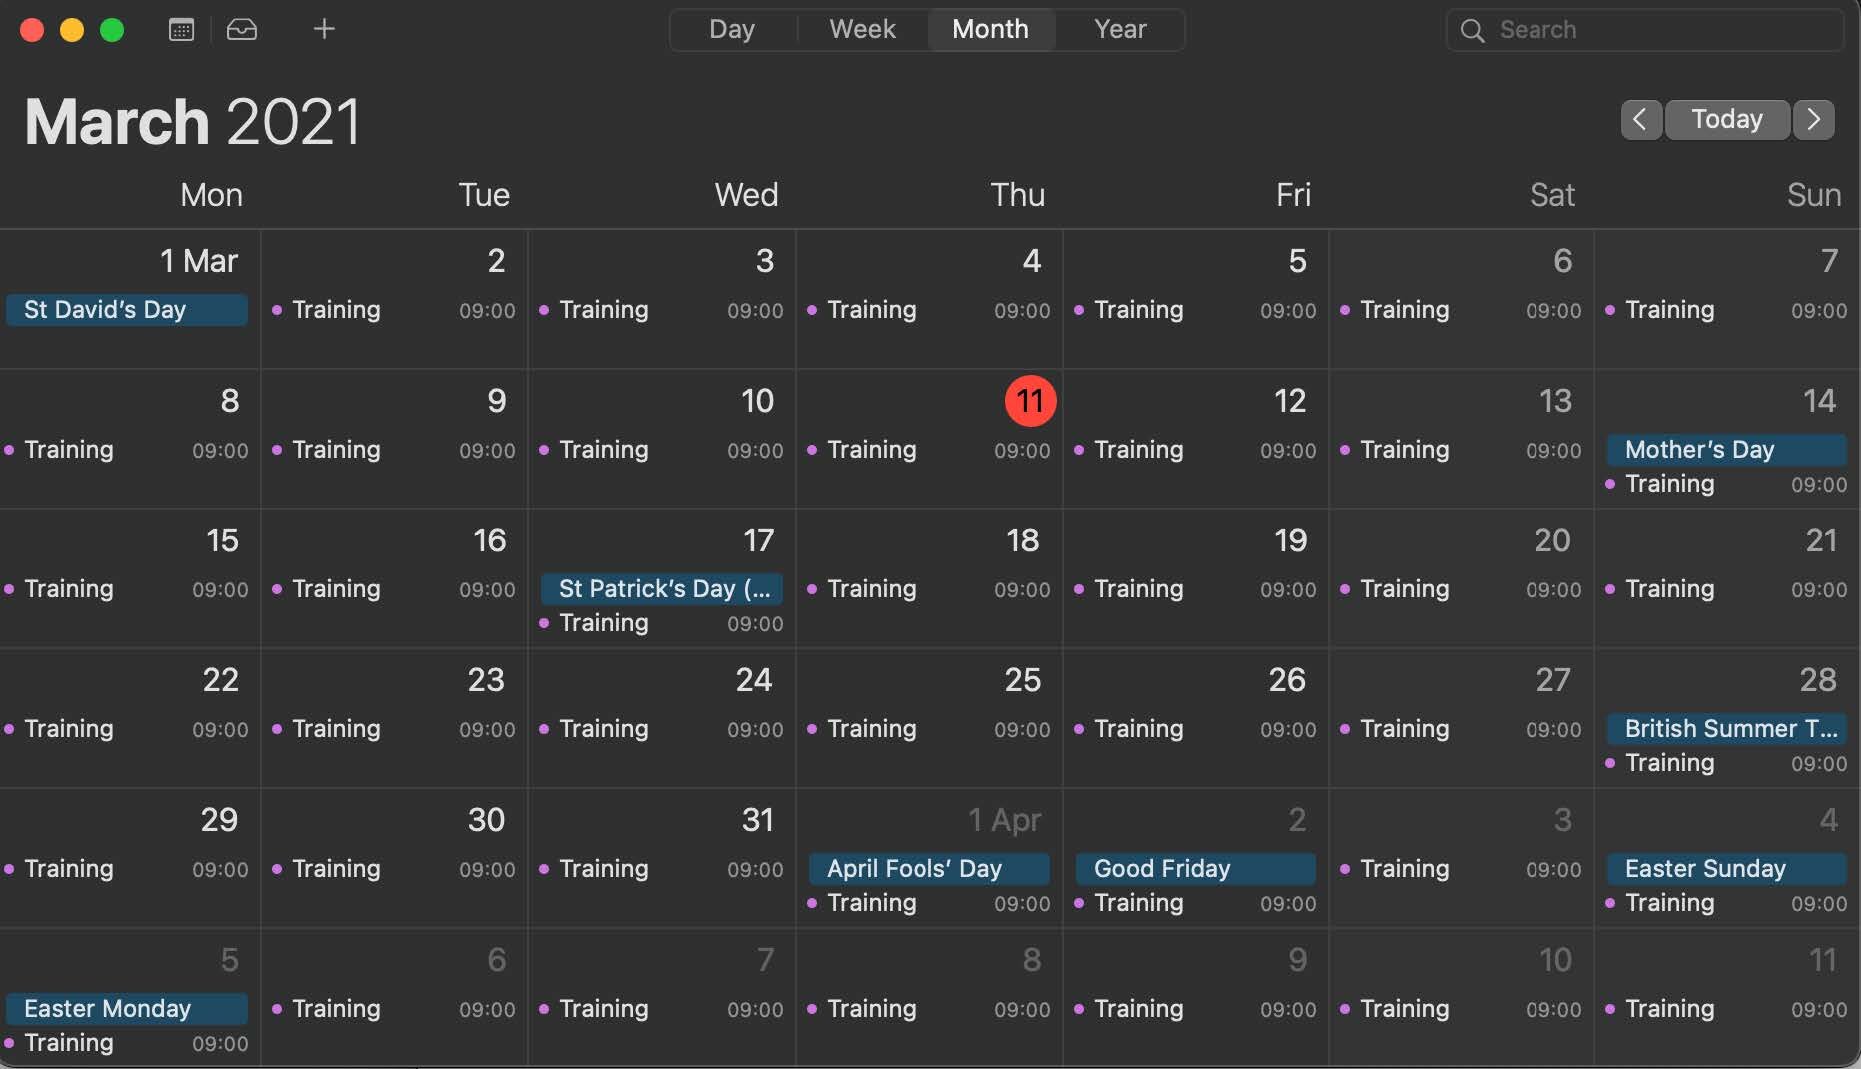Open St Patrick's Day event
This screenshot has width=1861, height=1069.
click(662, 588)
